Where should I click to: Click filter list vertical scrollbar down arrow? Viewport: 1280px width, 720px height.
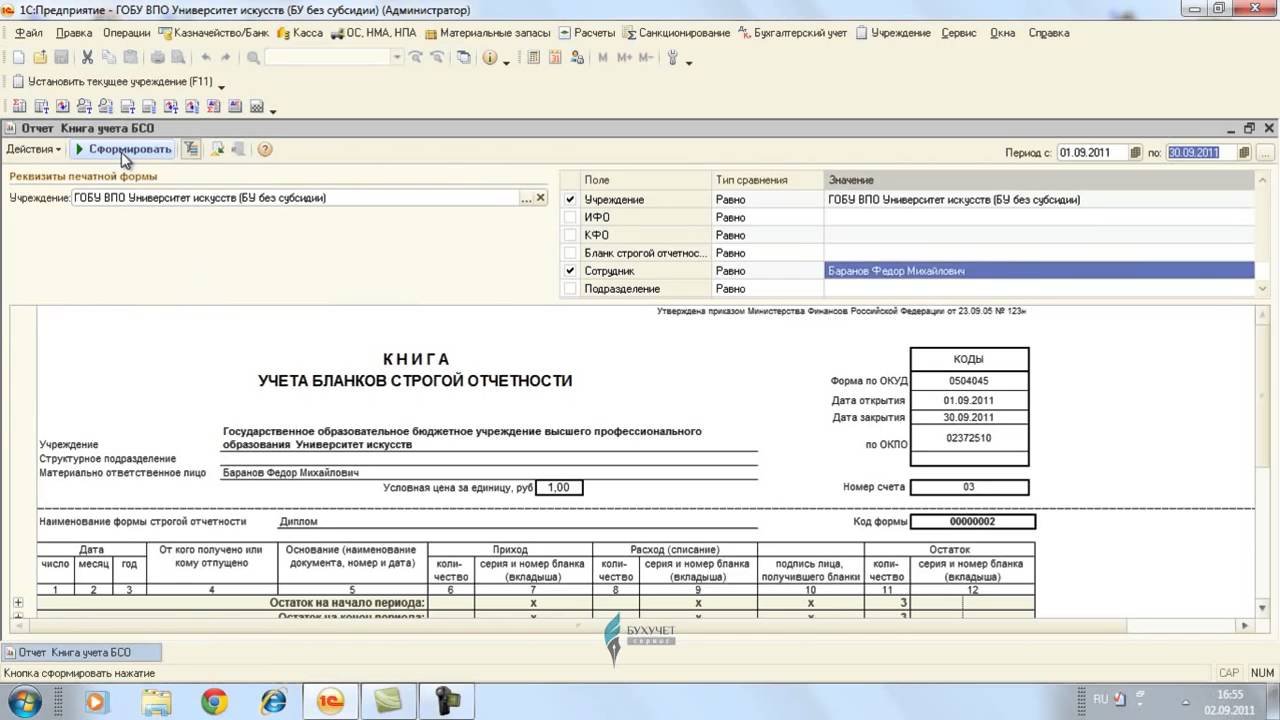point(1262,289)
